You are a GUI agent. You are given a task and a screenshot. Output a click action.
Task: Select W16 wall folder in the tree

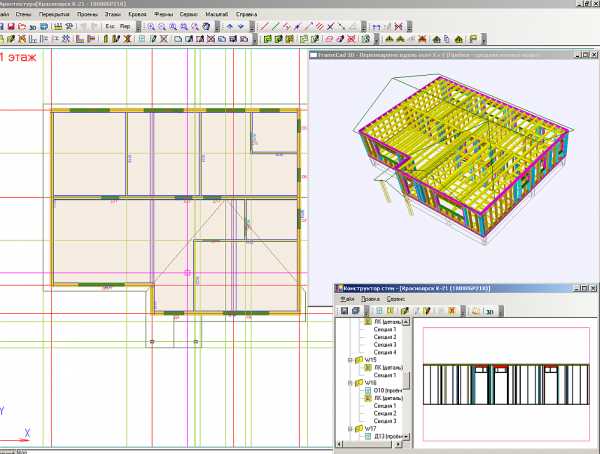[x=369, y=382]
